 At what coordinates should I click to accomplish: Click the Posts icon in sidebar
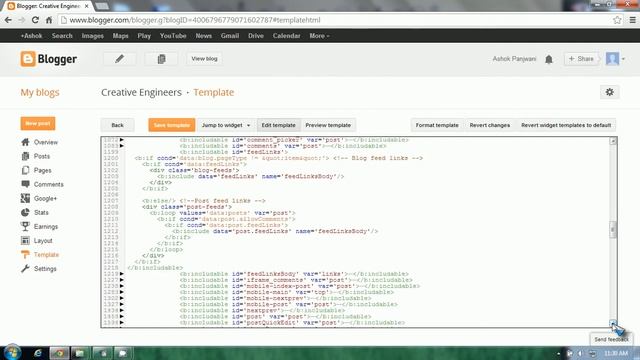25,156
